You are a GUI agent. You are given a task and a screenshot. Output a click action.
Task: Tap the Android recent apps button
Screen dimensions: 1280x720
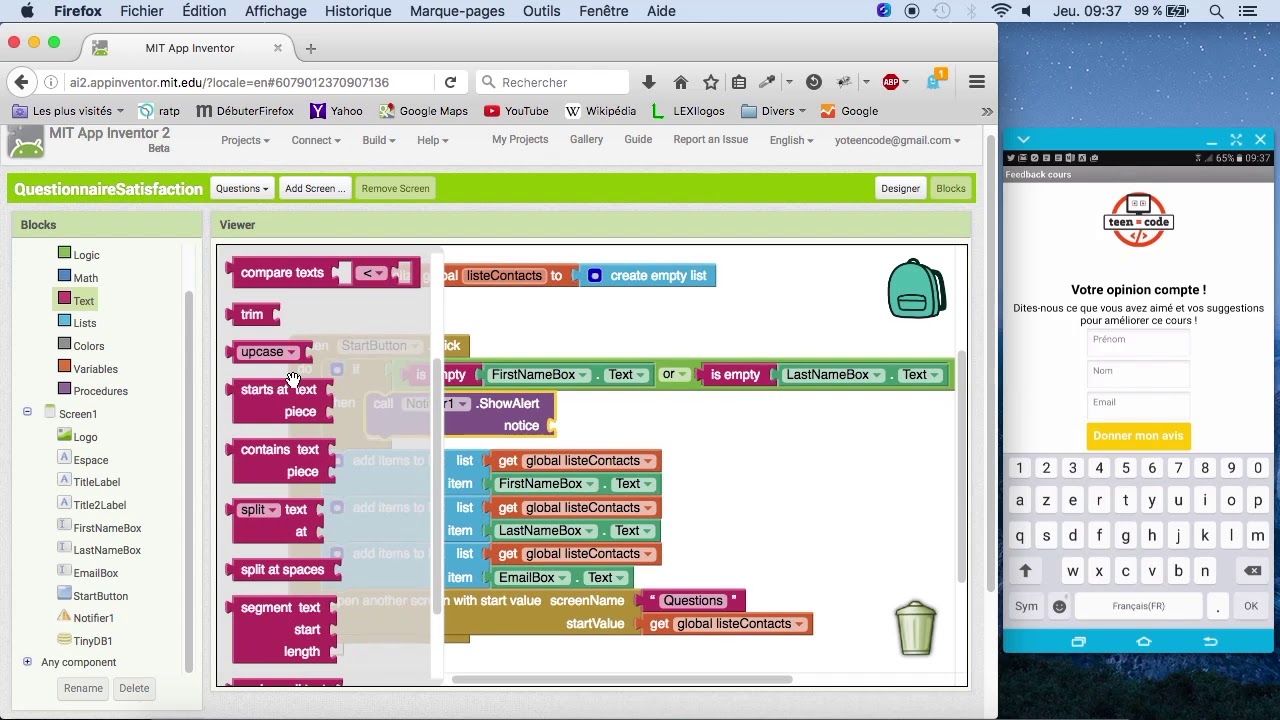coord(1078,641)
